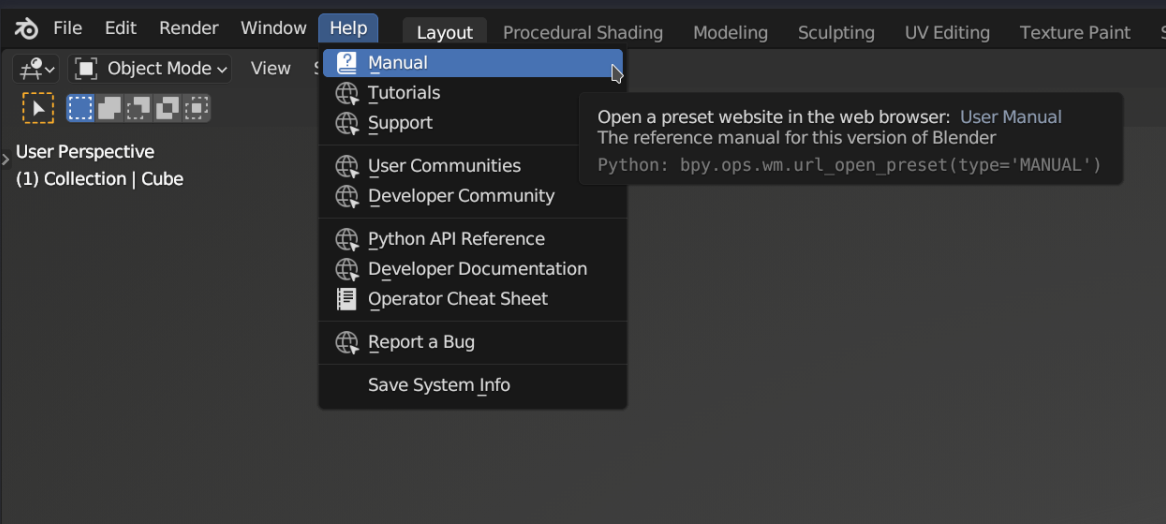Enable Extend Existing Selection mode

coord(109,107)
